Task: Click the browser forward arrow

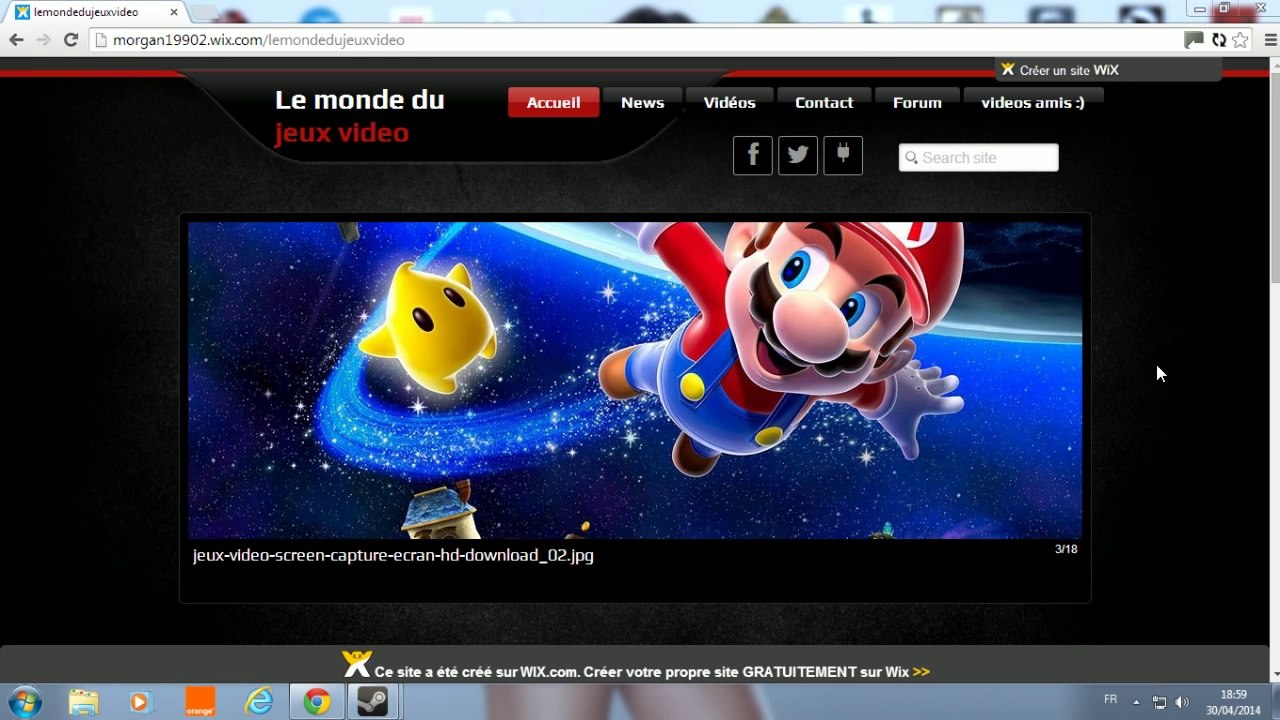Action: pyautogui.click(x=43, y=40)
